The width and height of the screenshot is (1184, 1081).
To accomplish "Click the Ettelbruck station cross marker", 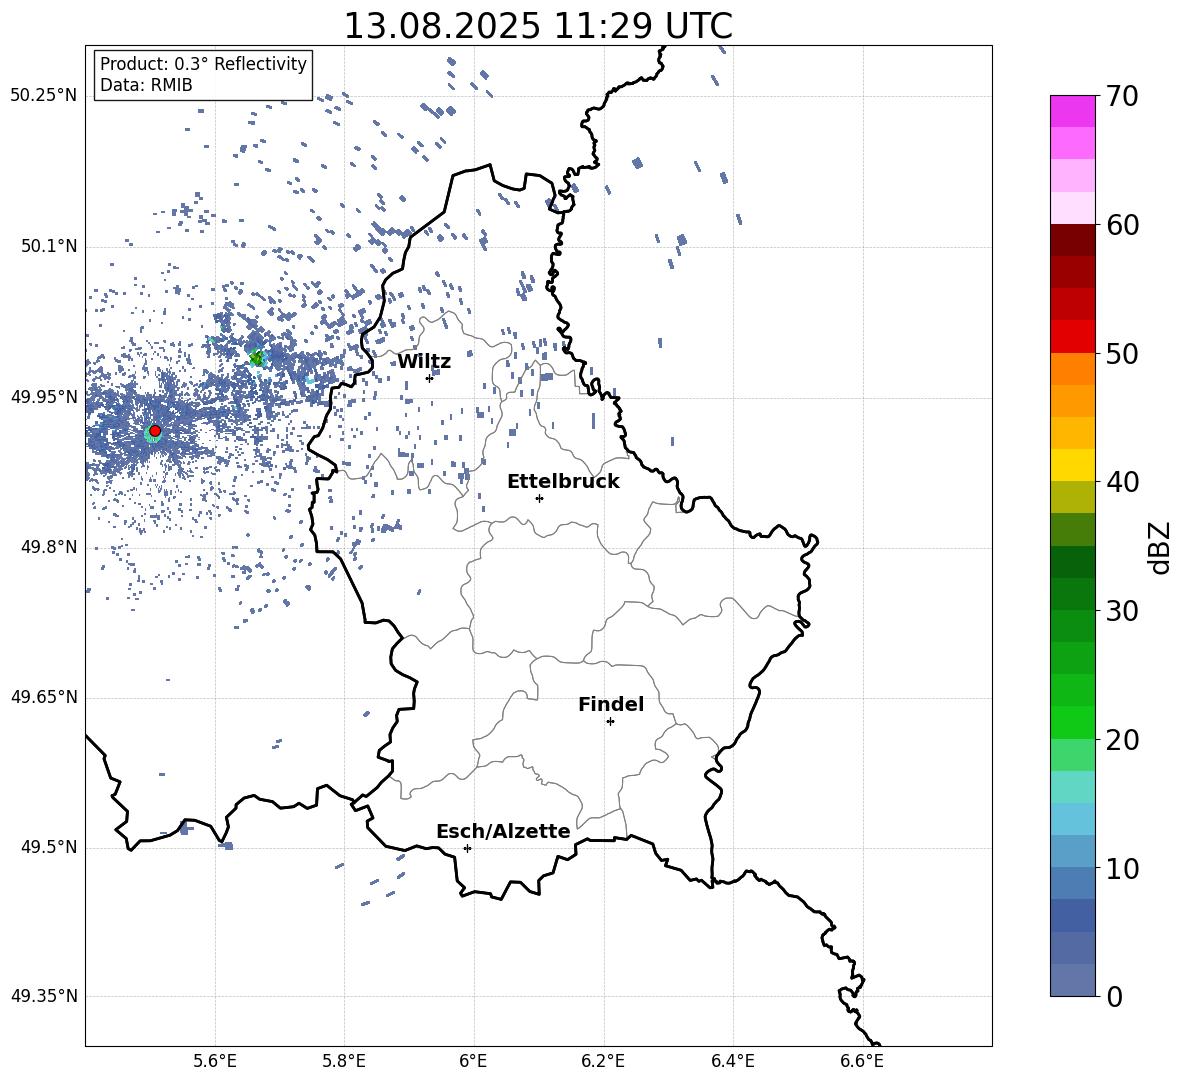I will coord(539,498).
